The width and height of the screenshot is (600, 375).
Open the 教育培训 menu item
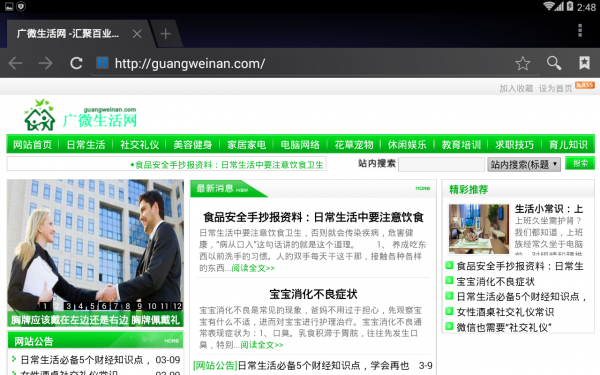(461, 145)
